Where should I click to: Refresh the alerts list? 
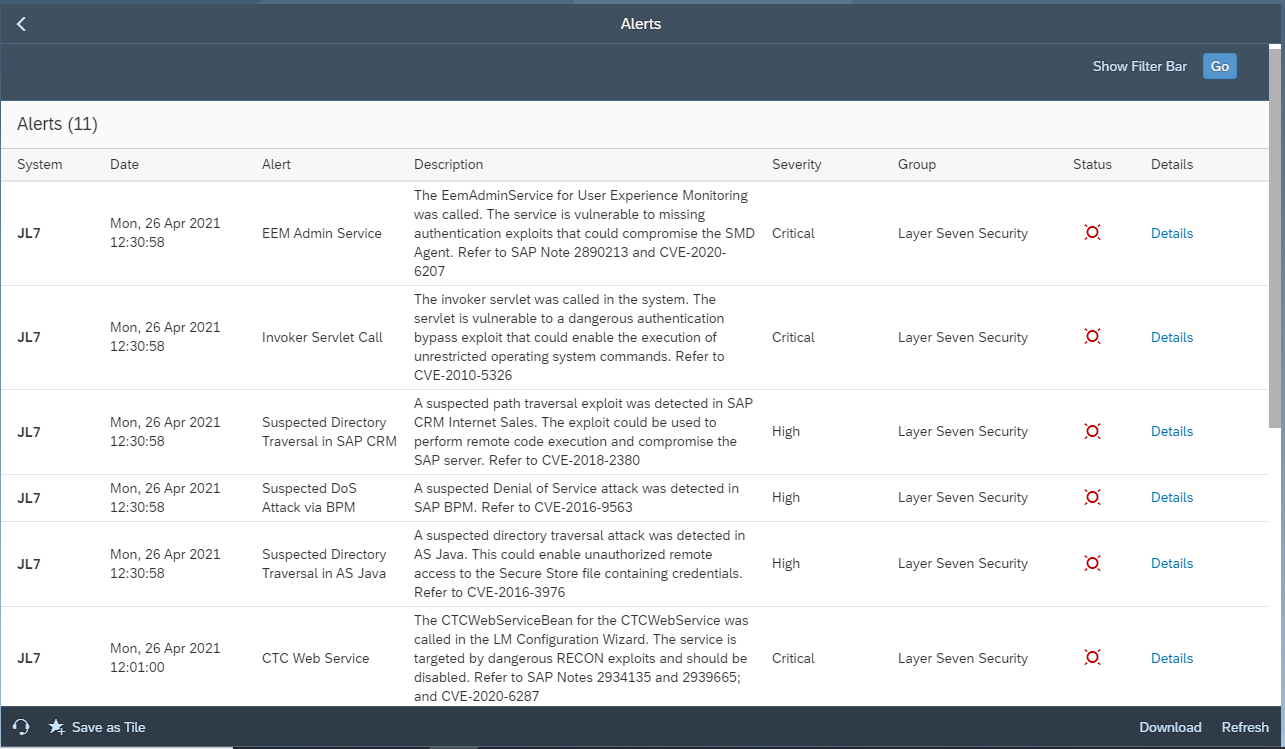(1244, 727)
